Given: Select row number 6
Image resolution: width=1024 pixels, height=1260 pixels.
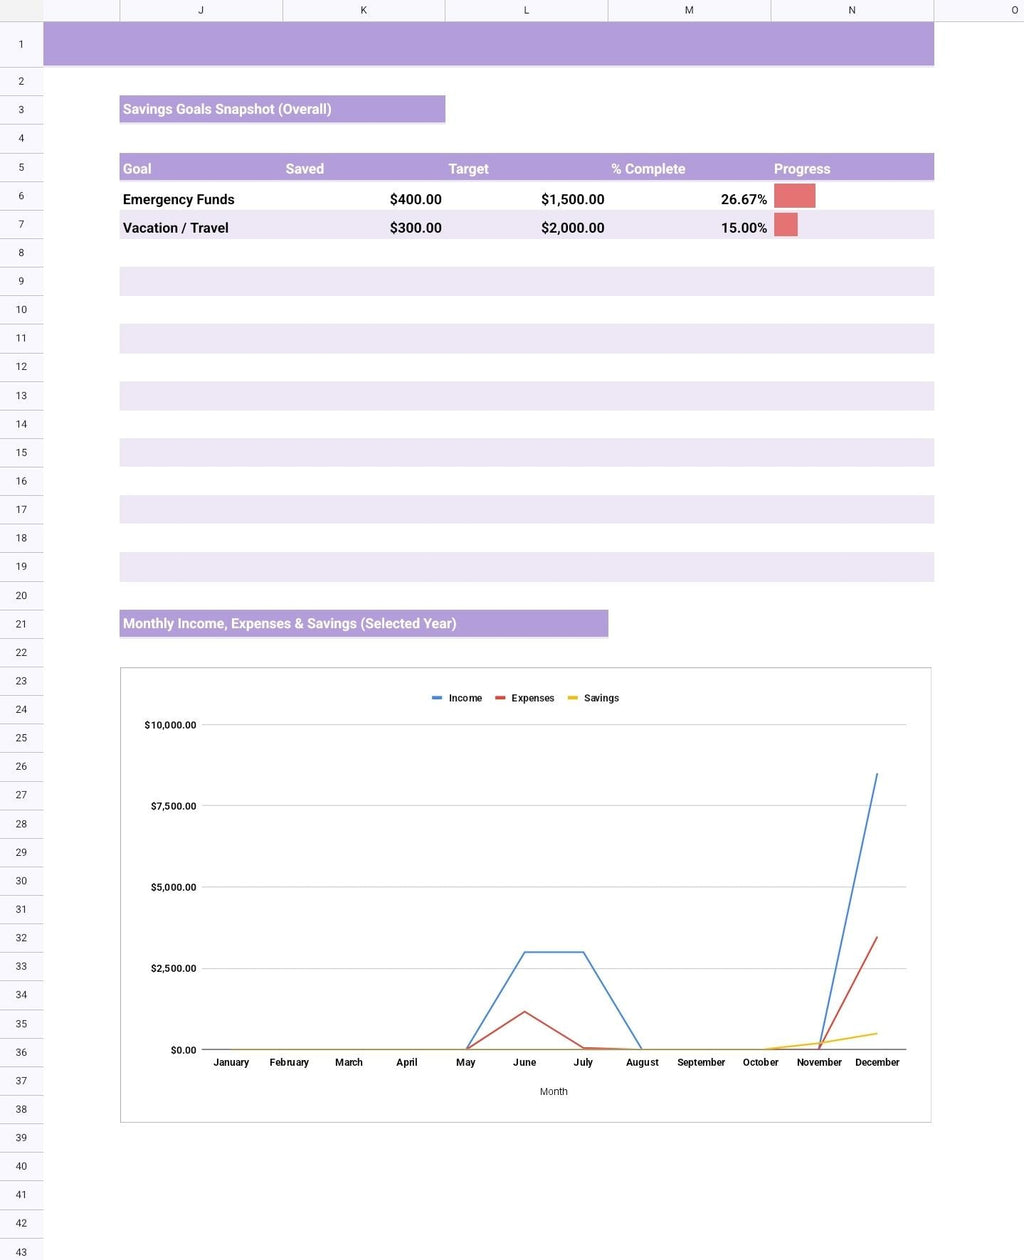Looking at the screenshot, I should [20, 196].
